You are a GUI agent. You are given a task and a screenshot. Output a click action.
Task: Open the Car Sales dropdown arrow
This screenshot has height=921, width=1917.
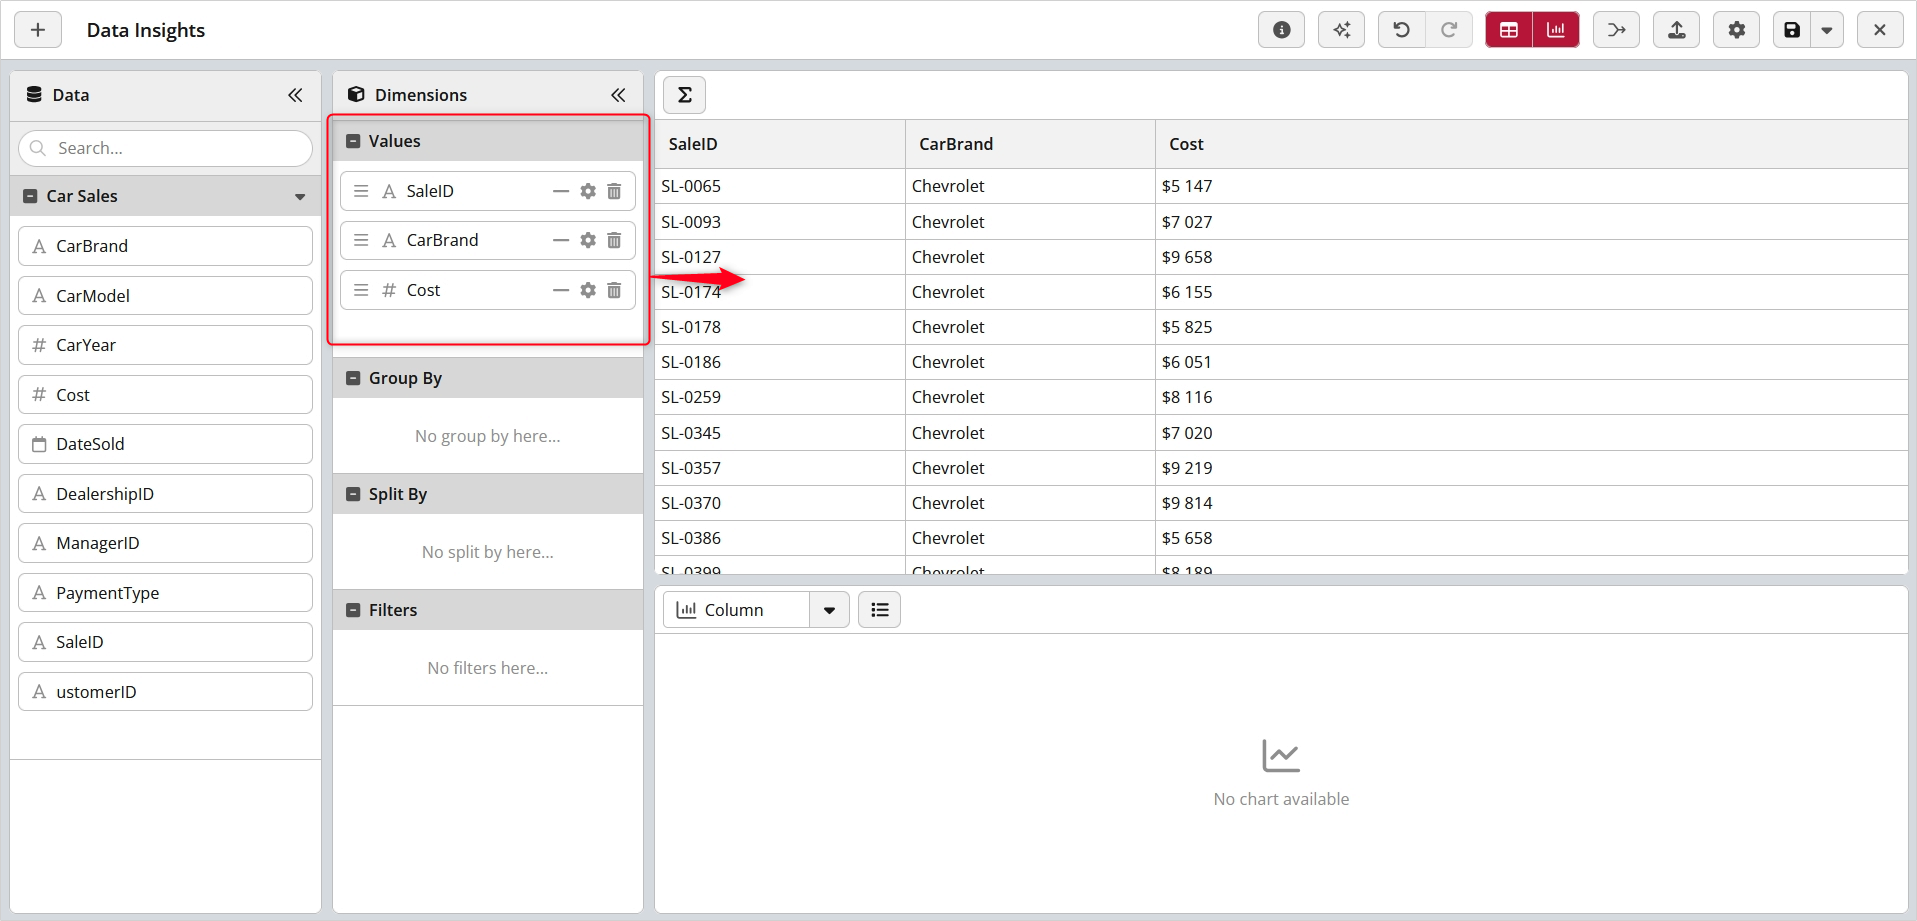(x=300, y=197)
